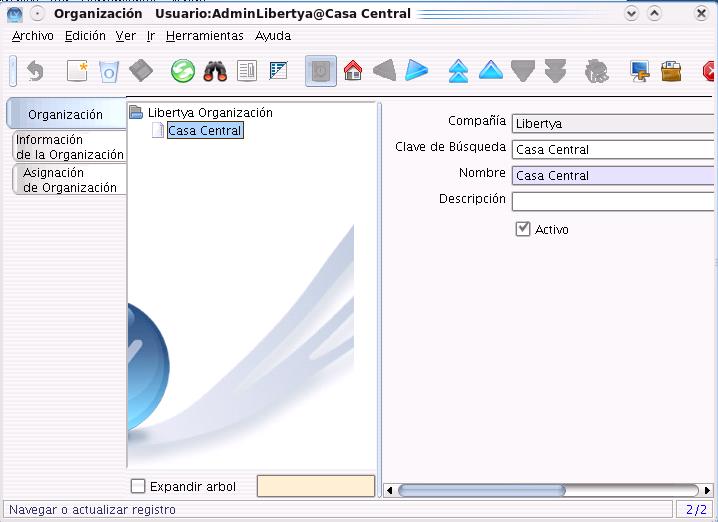Viewport: 718px width, 522px height.
Task: Open the Archivo menu
Action: (x=33, y=36)
